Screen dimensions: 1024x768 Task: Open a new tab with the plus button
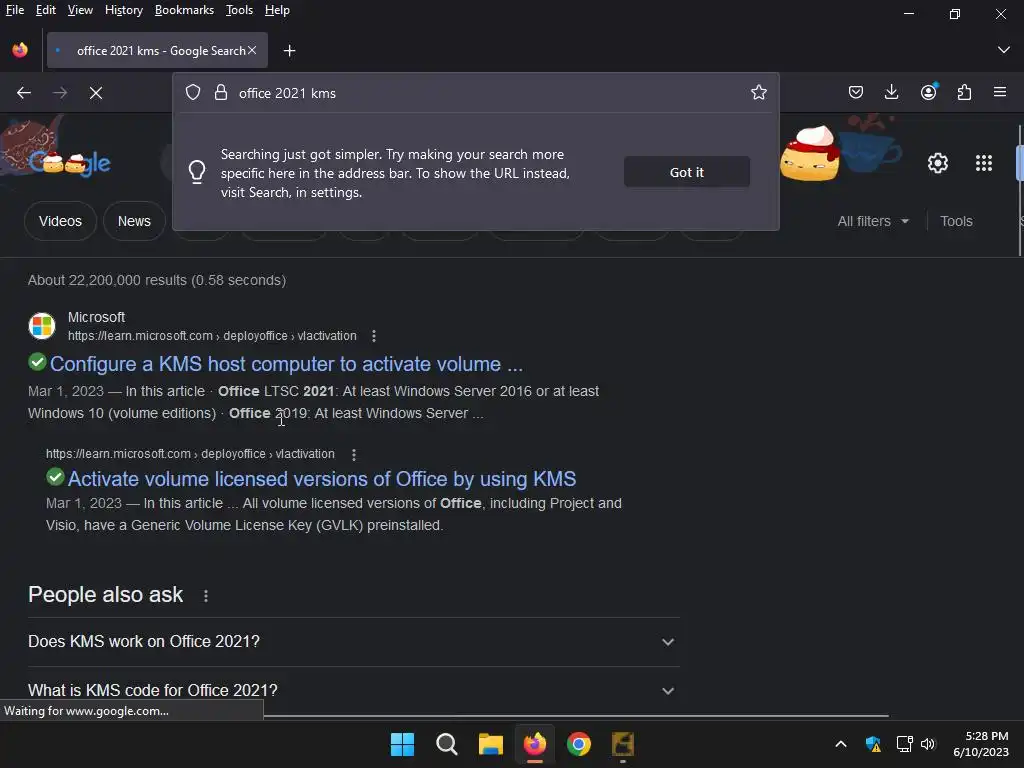(x=289, y=50)
